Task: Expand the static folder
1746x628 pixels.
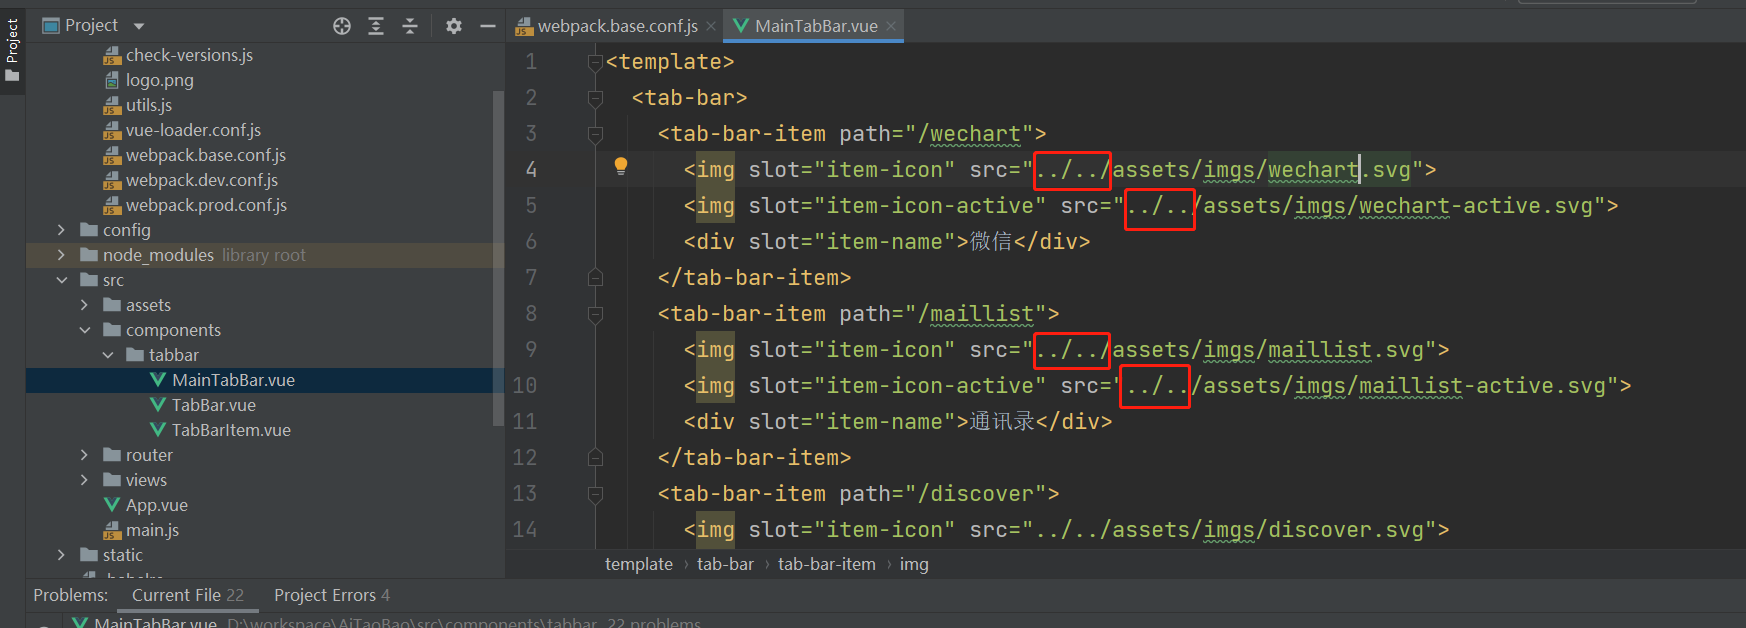Action: point(61,555)
